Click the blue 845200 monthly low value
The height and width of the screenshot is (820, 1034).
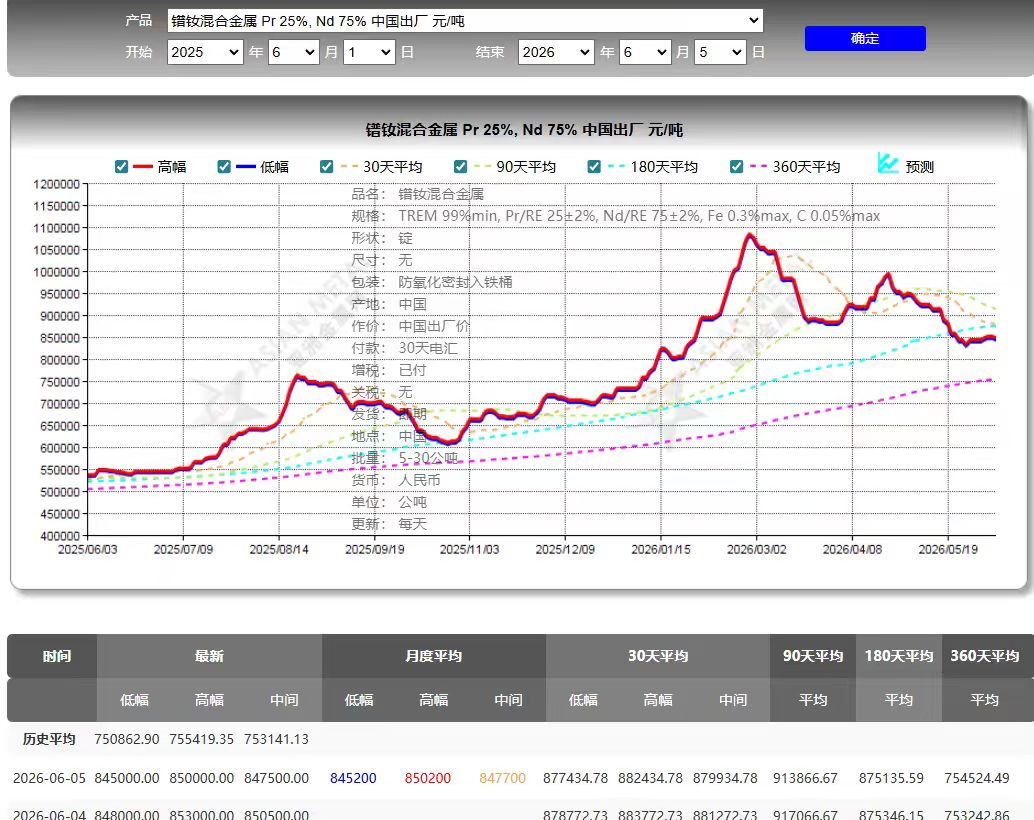(x=353, y=778)
